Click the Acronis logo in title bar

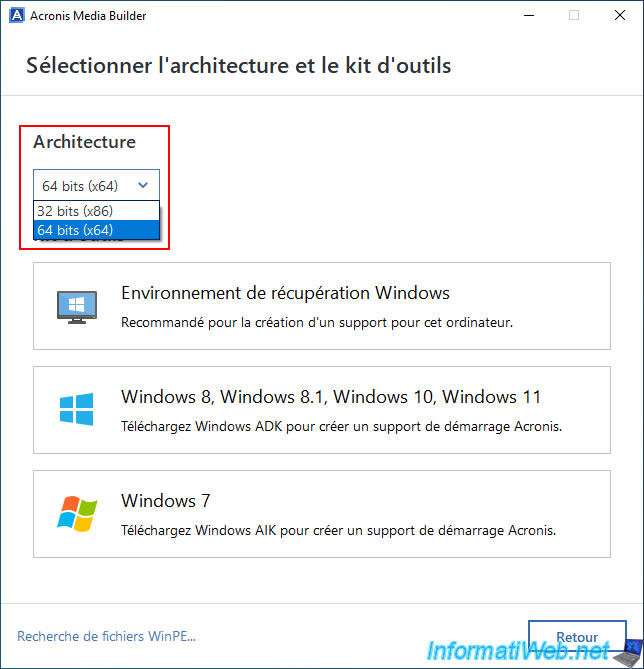[x=14, y=15]
